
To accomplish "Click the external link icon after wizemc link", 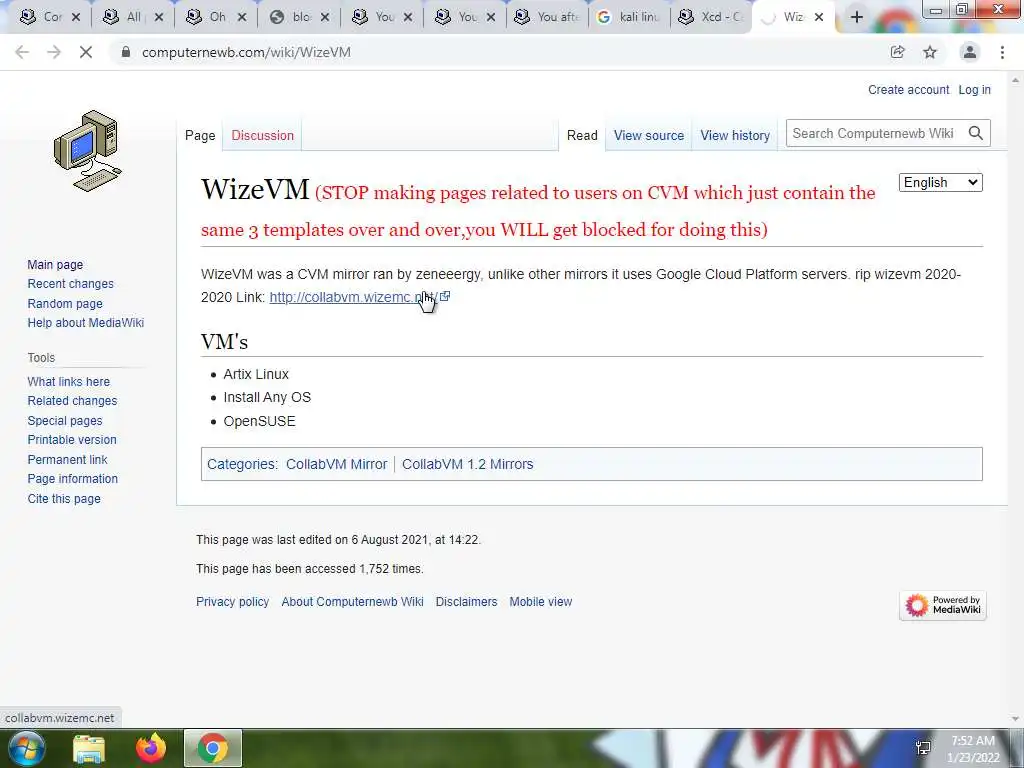I will 445,296.
